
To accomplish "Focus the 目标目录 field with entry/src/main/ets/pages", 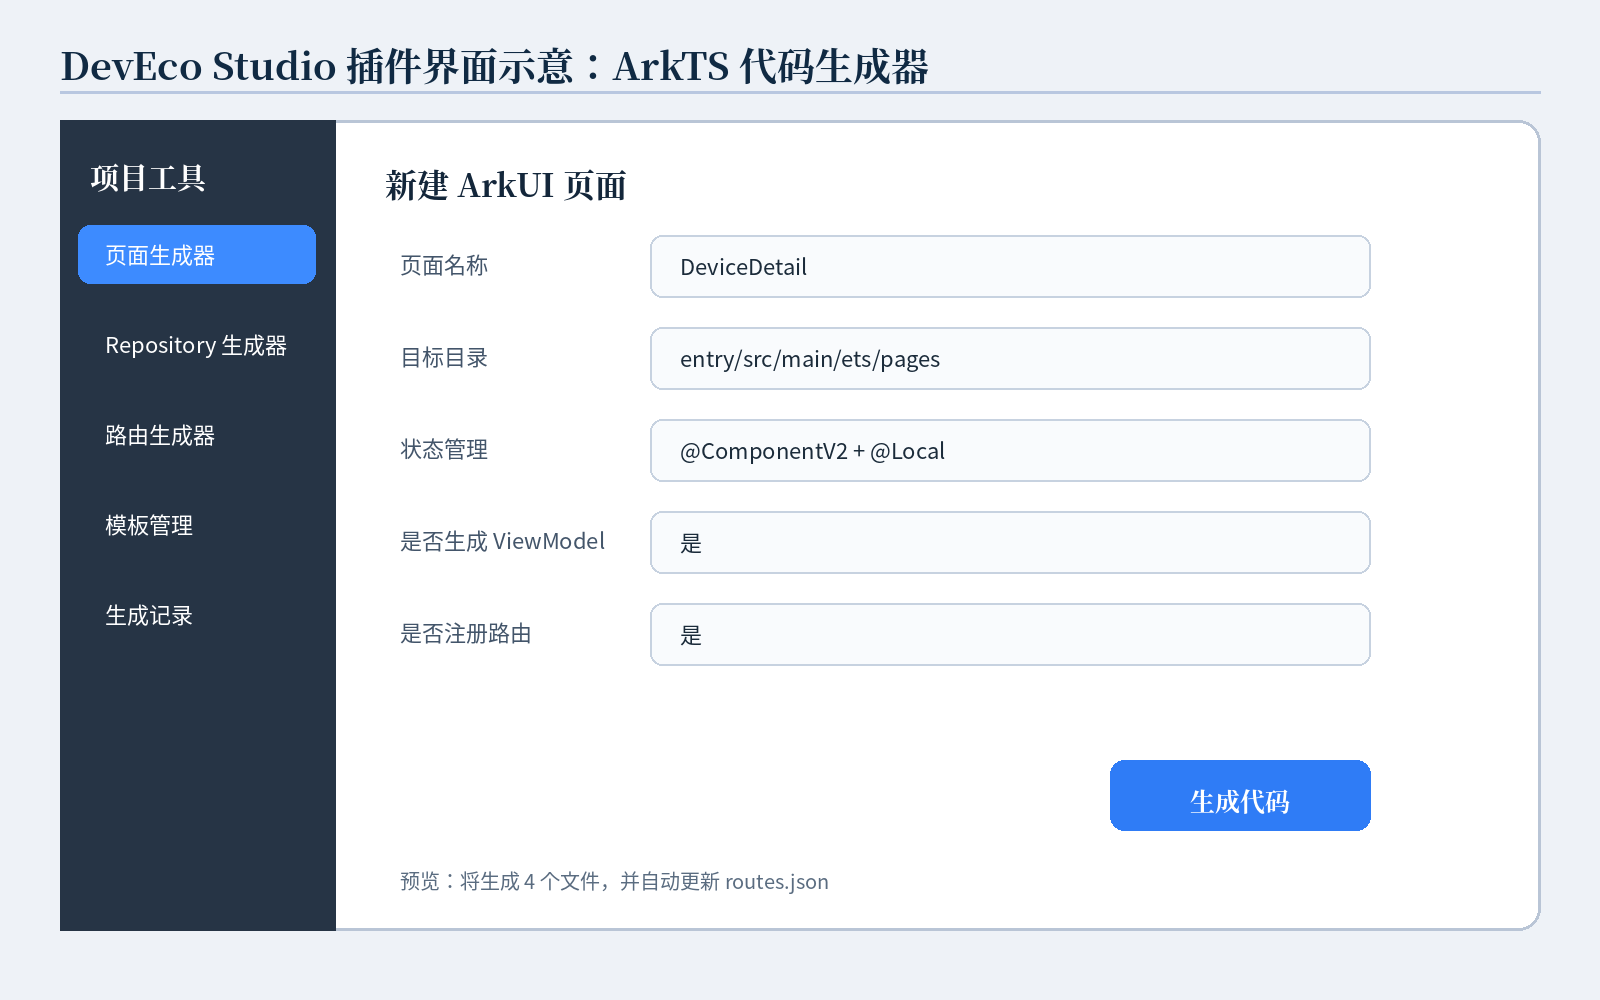I will (1010, 359).
